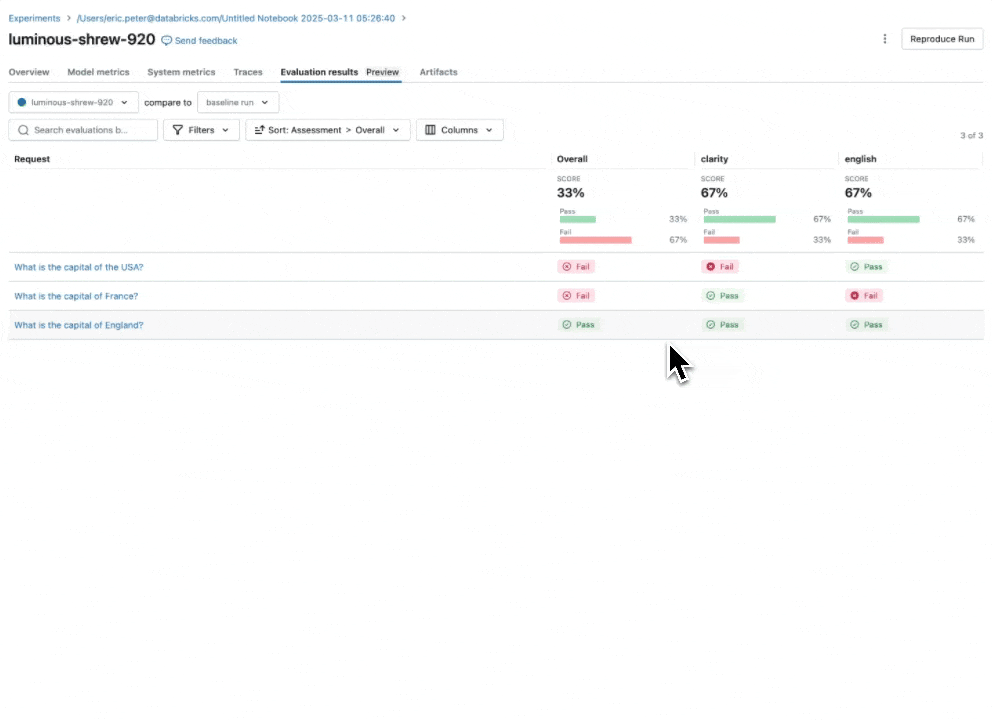Click the Send feedback speech bubble icon
992x720 pixels.
pos(167,41)
